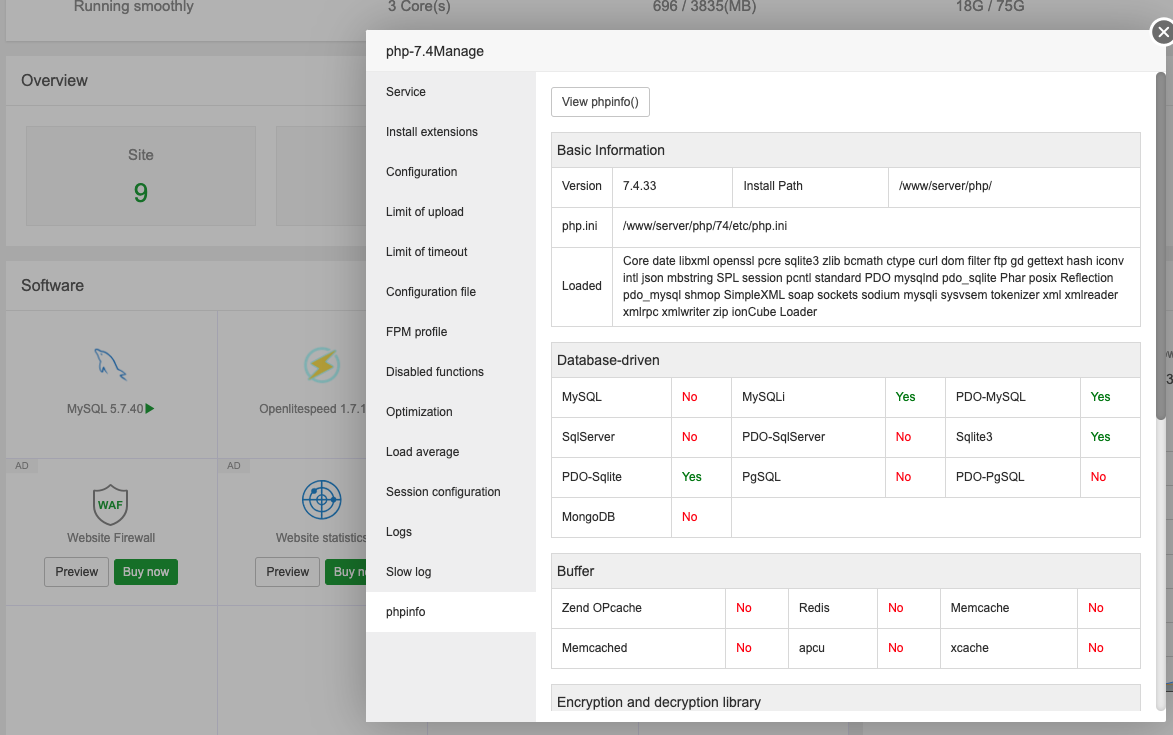View the Slow log
This screenshot has height=735, width=1173.
pyautogui.click(x=409, y=572)
